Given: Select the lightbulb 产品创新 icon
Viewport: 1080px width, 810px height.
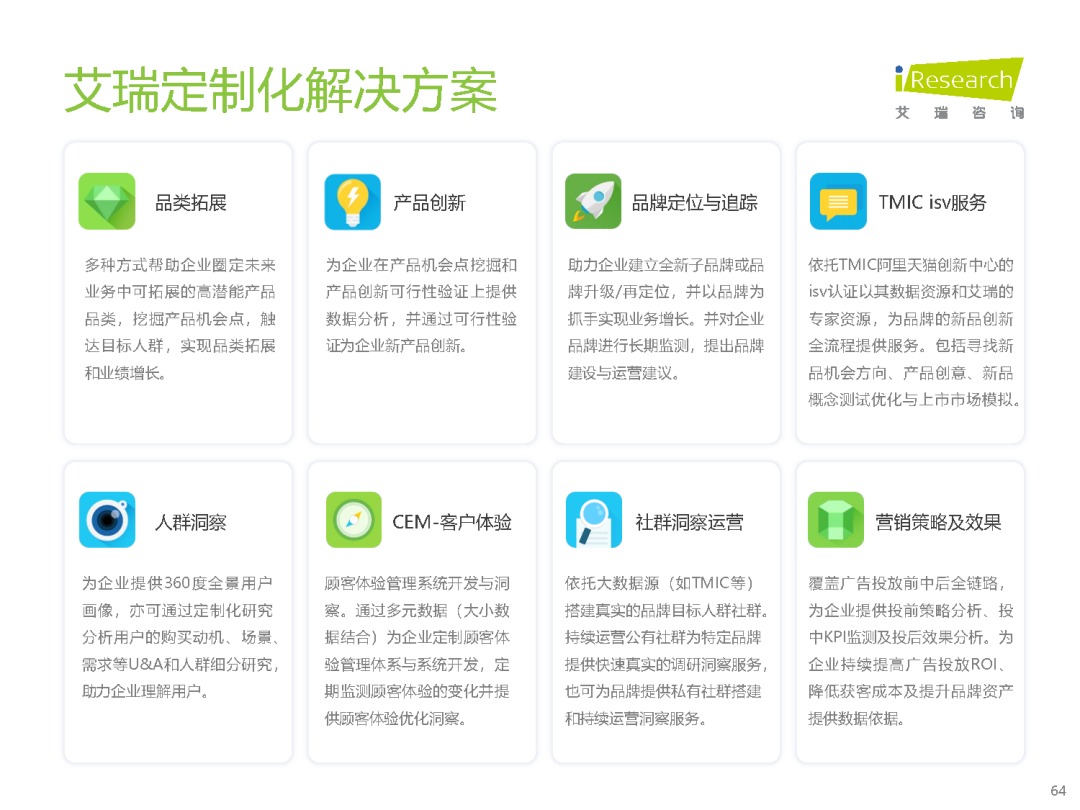Looking at the screenshot, I should (351, 201).
